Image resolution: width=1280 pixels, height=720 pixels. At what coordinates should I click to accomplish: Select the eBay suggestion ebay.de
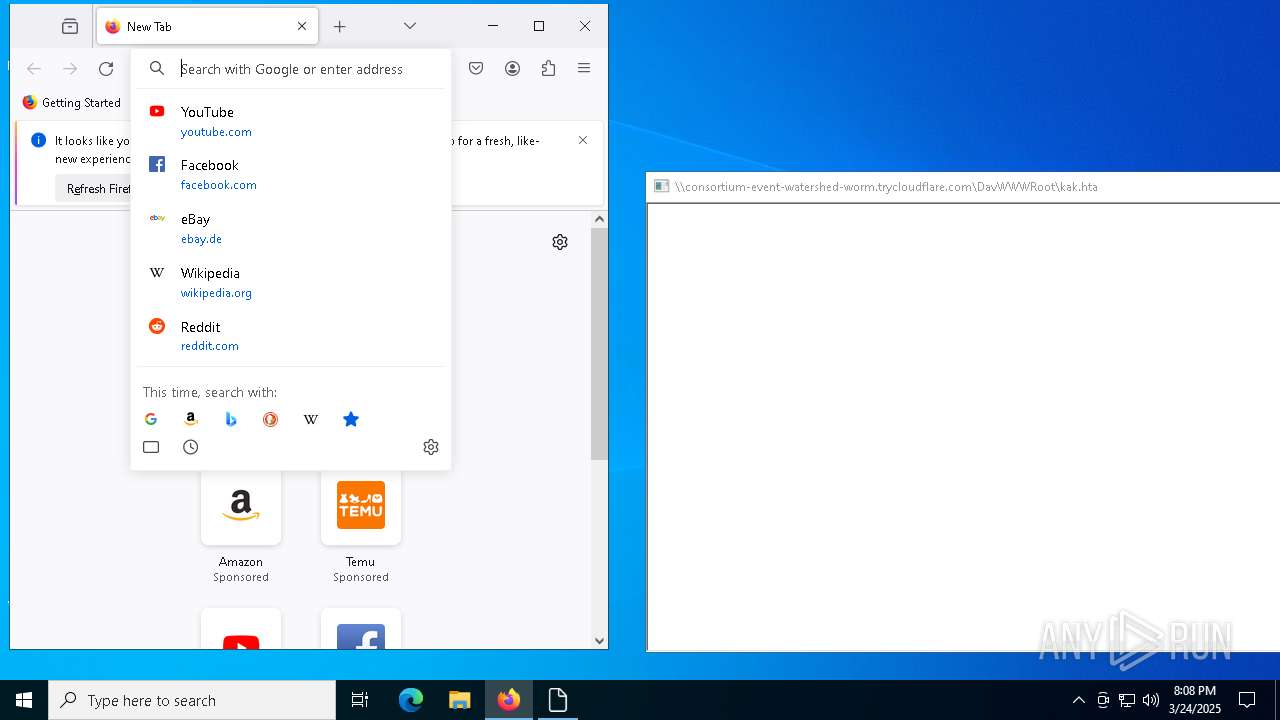[291, 228]
